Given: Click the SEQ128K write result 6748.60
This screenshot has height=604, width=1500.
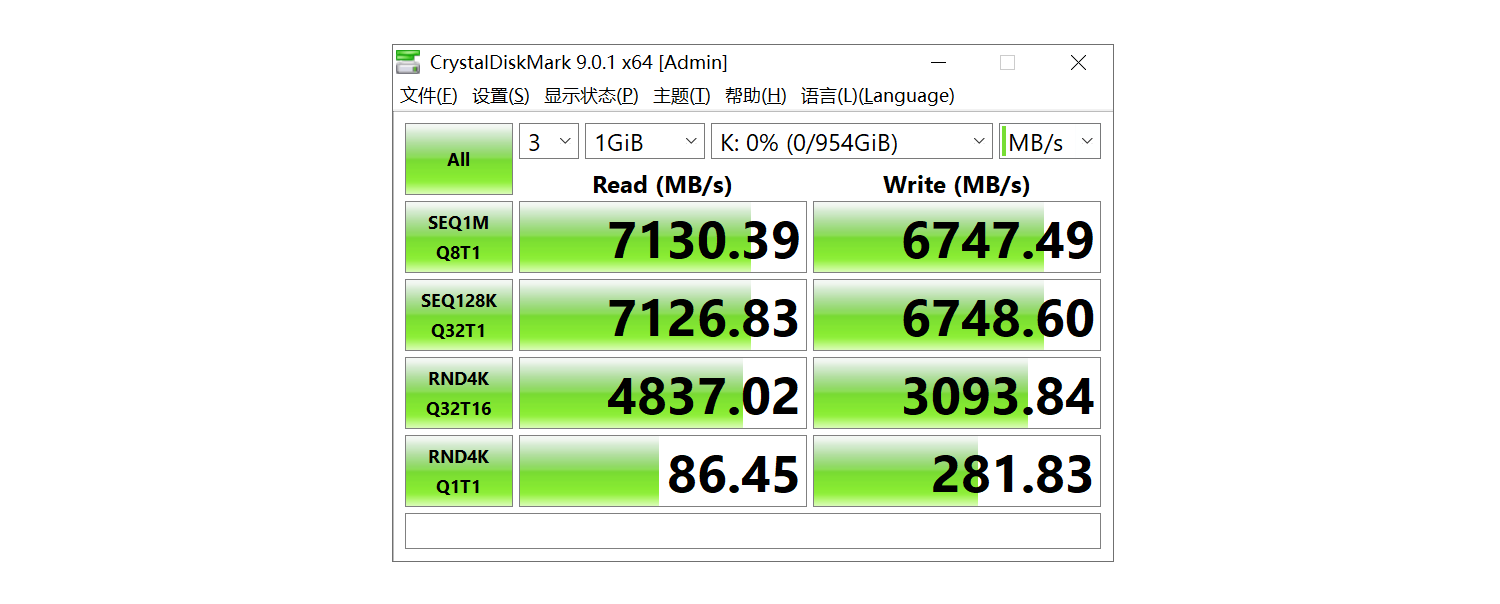Looking at the screenshot, I should [x=957, y=315].
